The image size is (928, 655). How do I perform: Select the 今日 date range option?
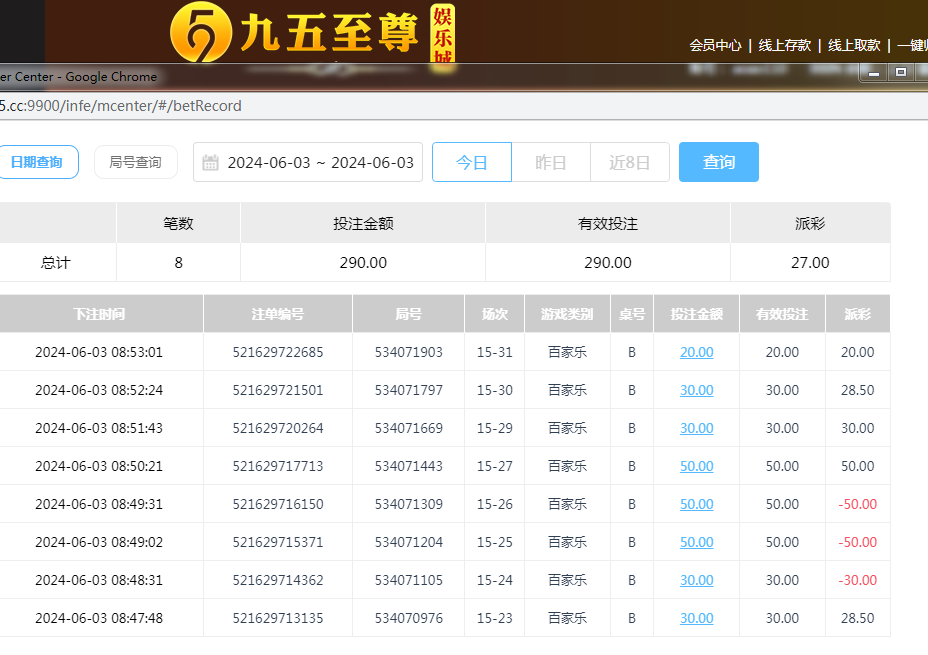pos(471,162)
